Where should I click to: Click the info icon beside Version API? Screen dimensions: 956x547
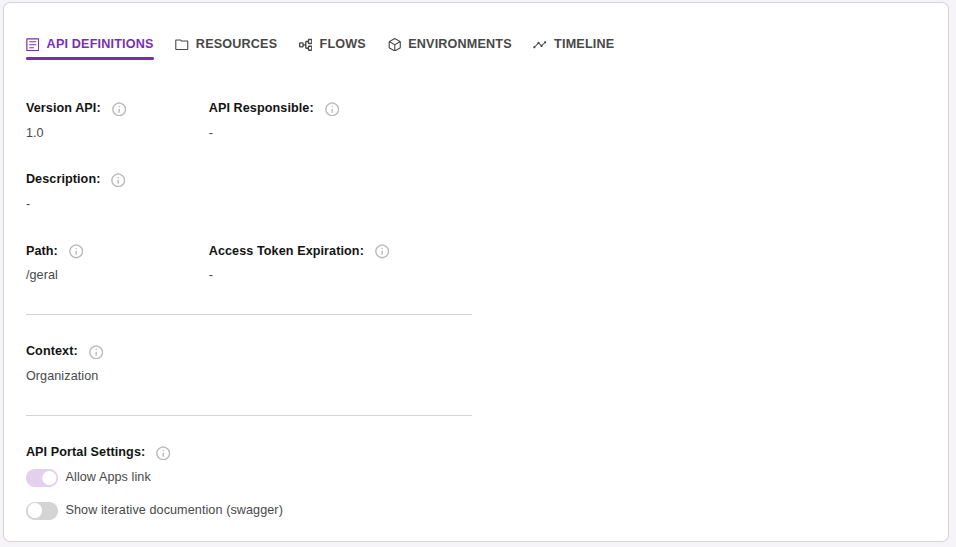click(x=119, y=109)
